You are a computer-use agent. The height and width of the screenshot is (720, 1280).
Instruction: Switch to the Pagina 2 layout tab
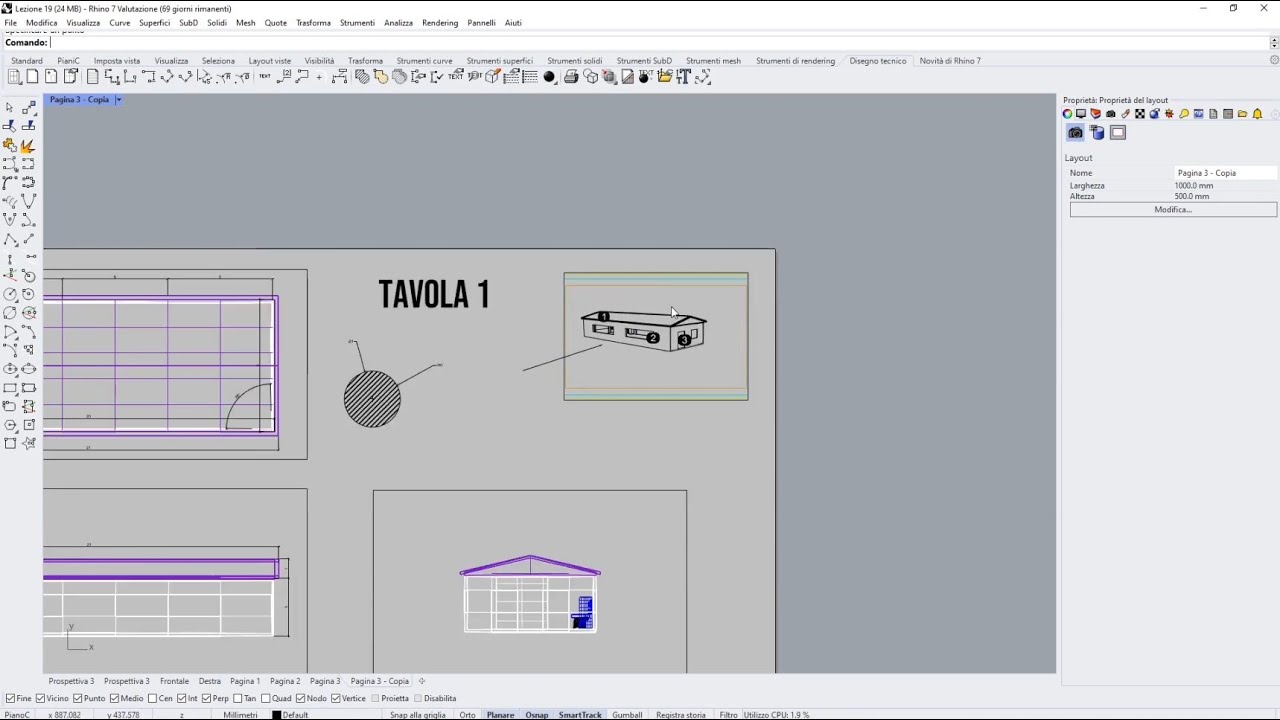[285, 682]
